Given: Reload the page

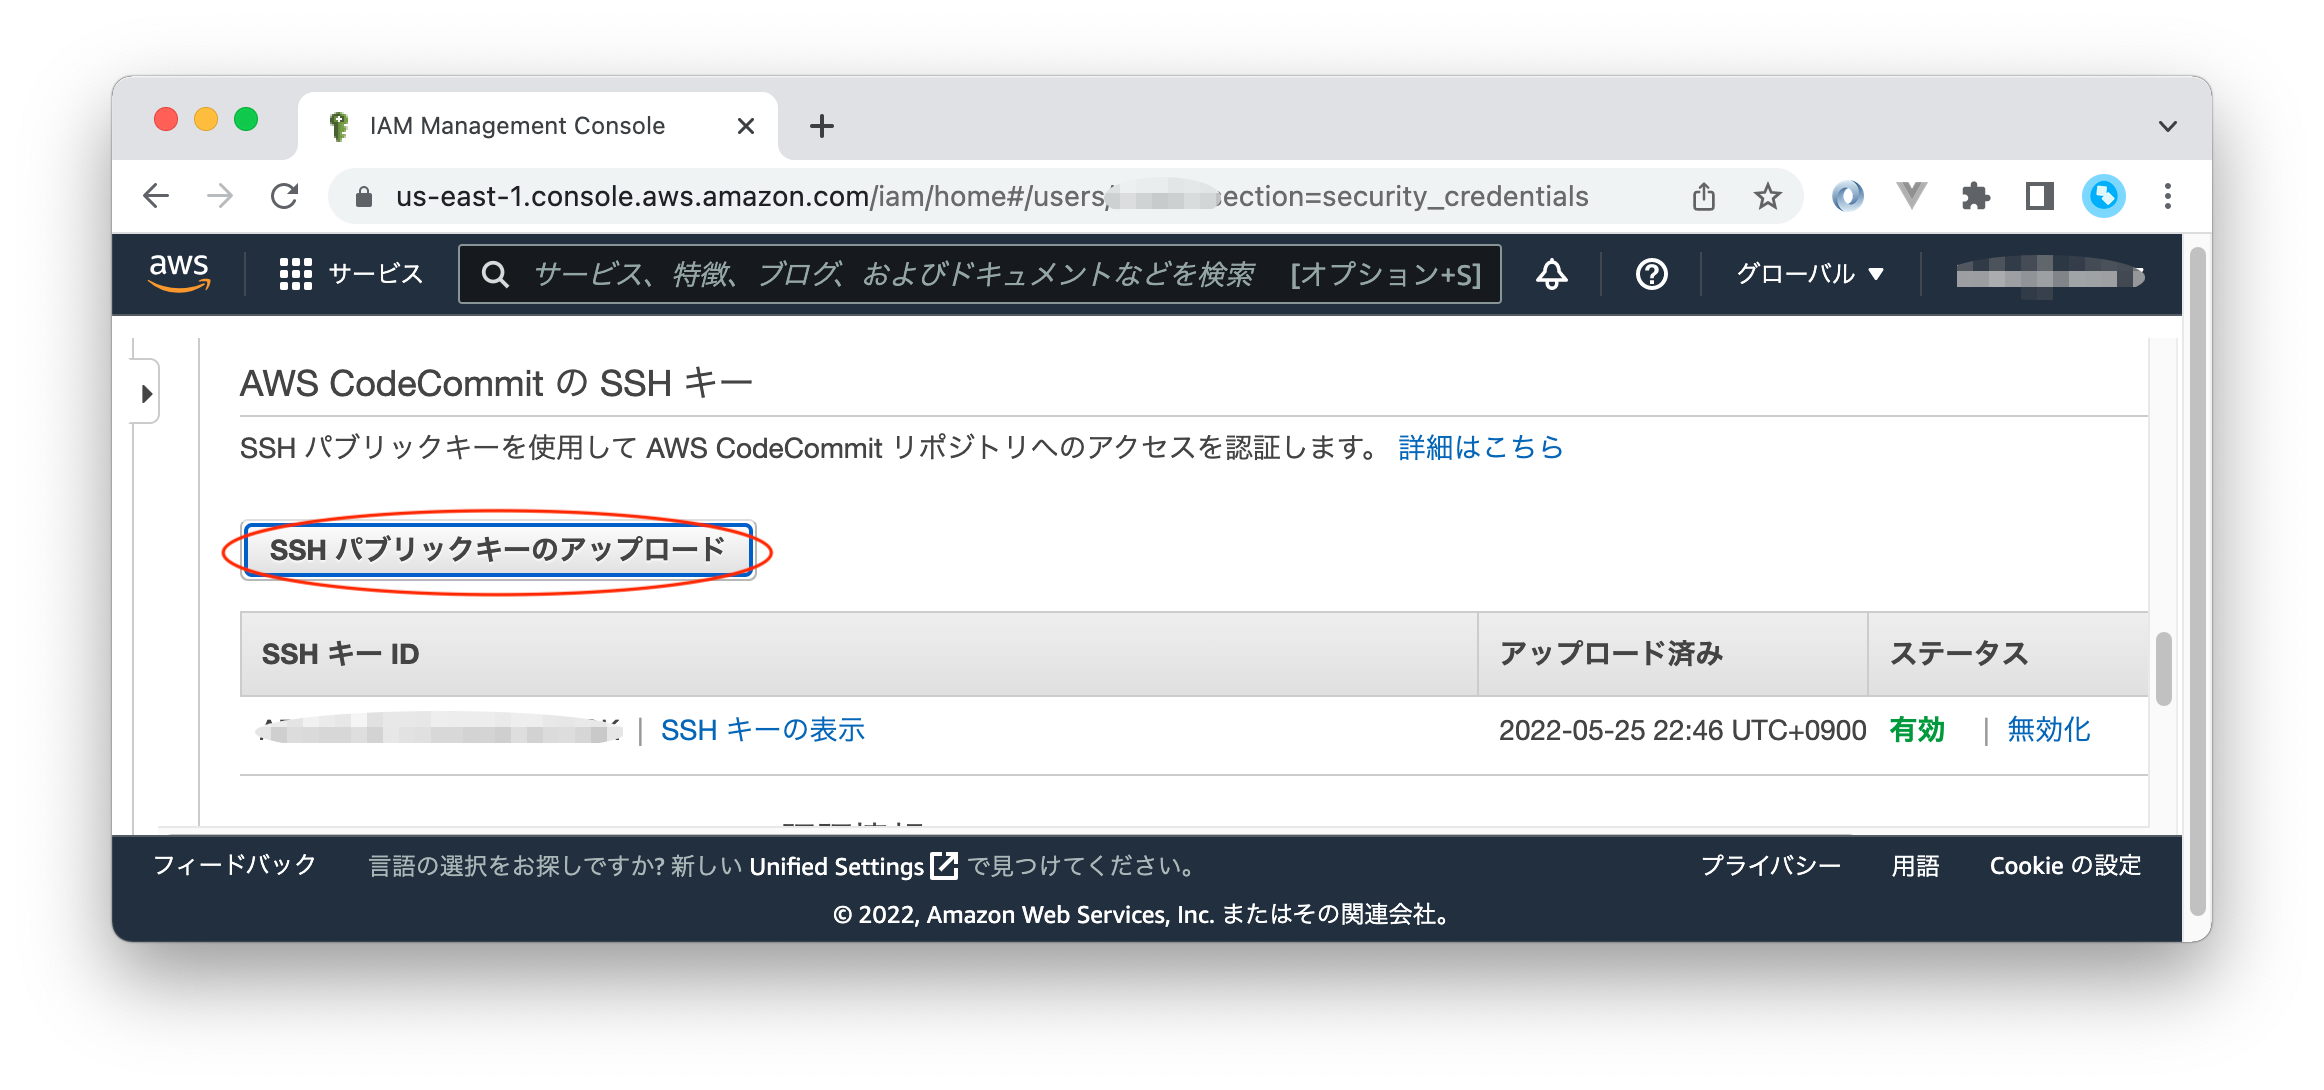Looking at the screenshot, I should [285, 196].
